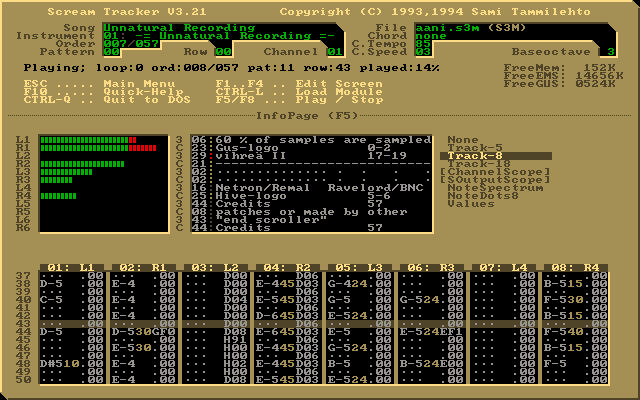Click the C.Speed value 03
The width and height of the screenshot is (640, 400).
(x=423, y=52)
